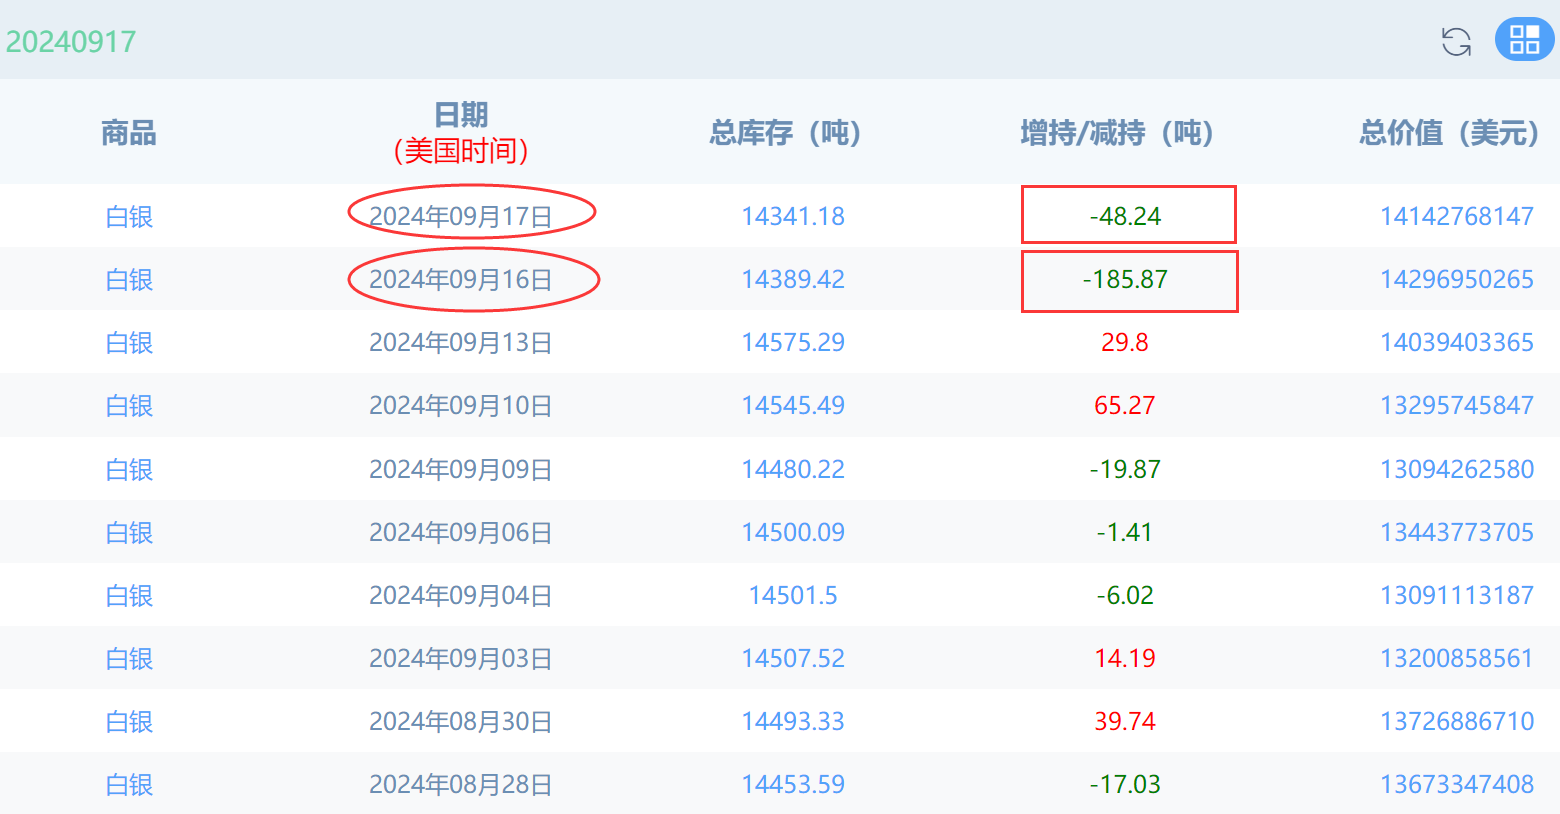Click the 日期 (美国时间) column header

pyautogui.click(x=461, y=133)
